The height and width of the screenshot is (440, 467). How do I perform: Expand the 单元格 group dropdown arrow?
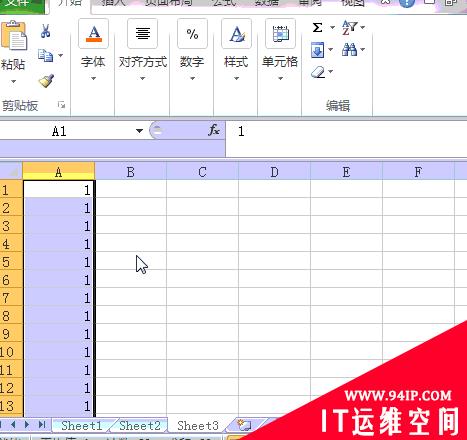(280, 79)
